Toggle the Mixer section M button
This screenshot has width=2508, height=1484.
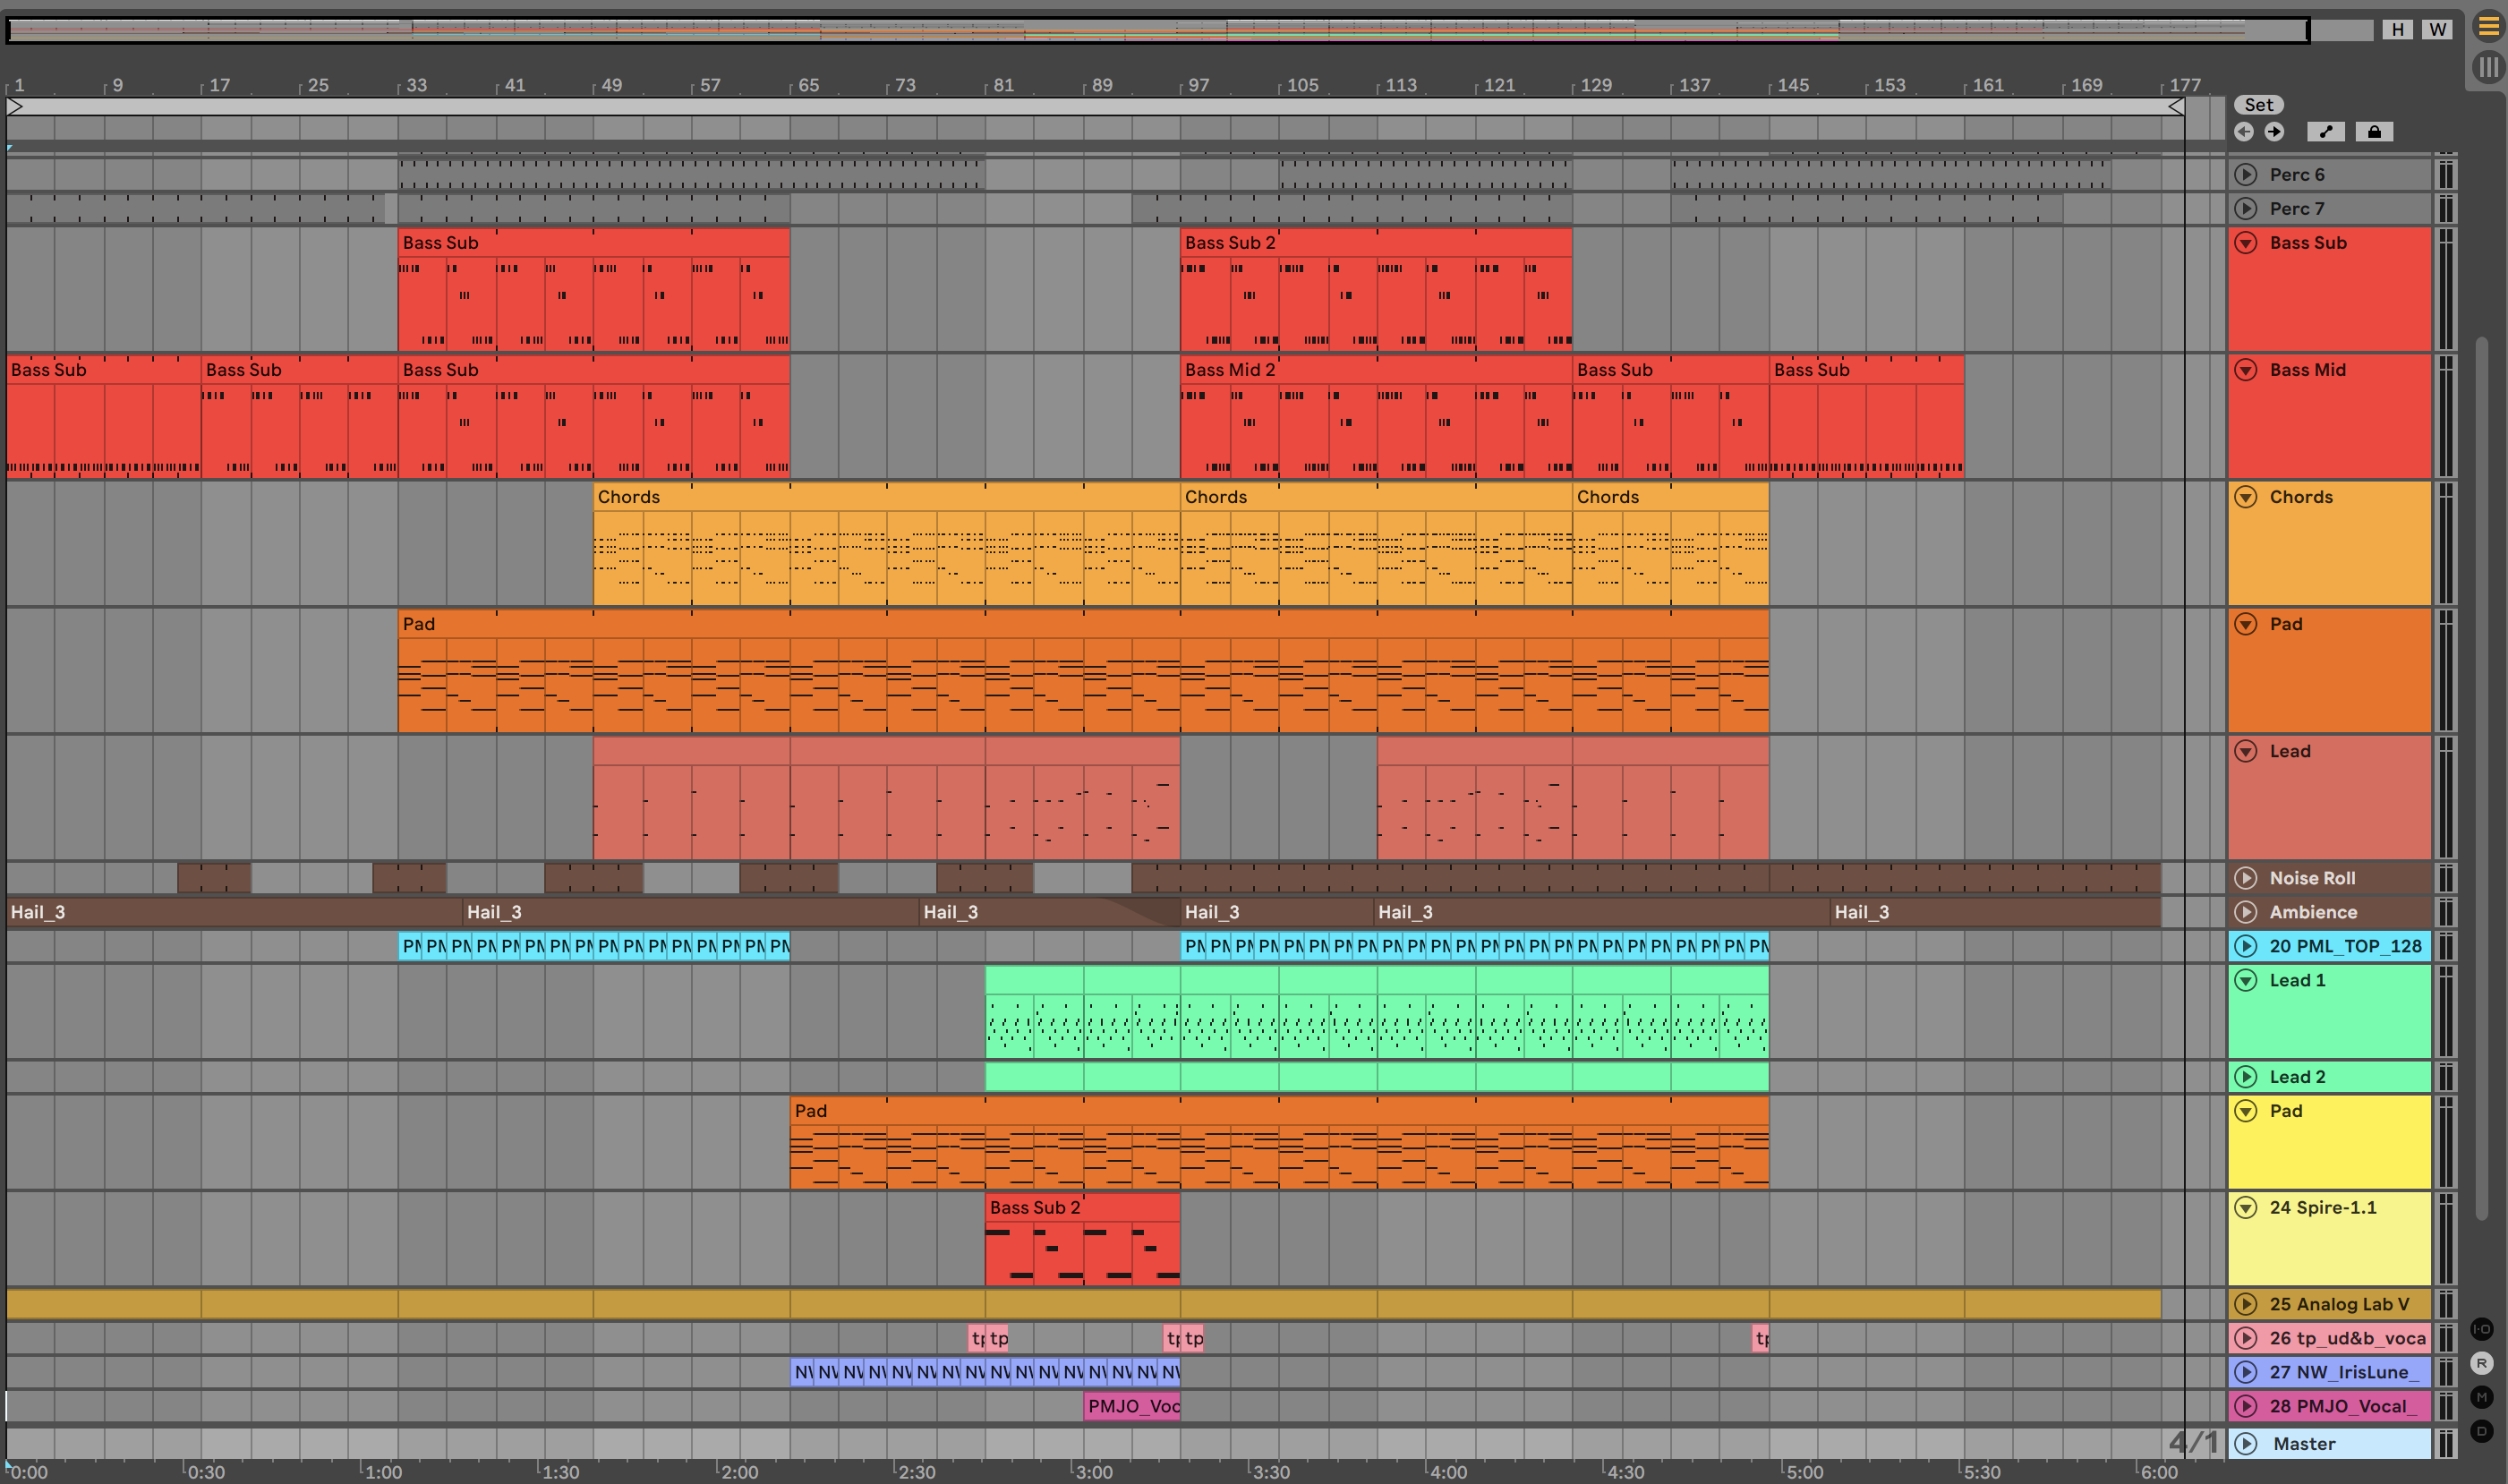pyautogui.click(x=2482, y=1397)
